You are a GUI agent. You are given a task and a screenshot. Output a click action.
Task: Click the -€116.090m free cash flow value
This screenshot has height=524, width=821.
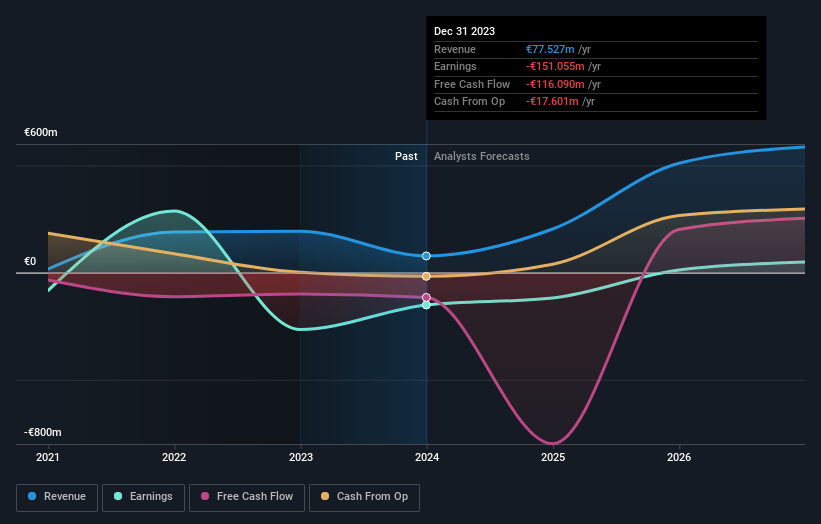[555, 84]
